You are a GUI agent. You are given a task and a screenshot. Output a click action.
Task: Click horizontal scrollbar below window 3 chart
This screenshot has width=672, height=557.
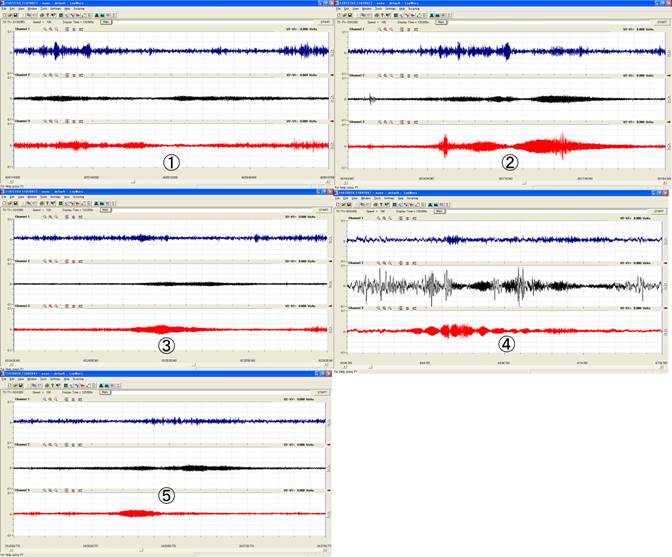click(168, 366)
